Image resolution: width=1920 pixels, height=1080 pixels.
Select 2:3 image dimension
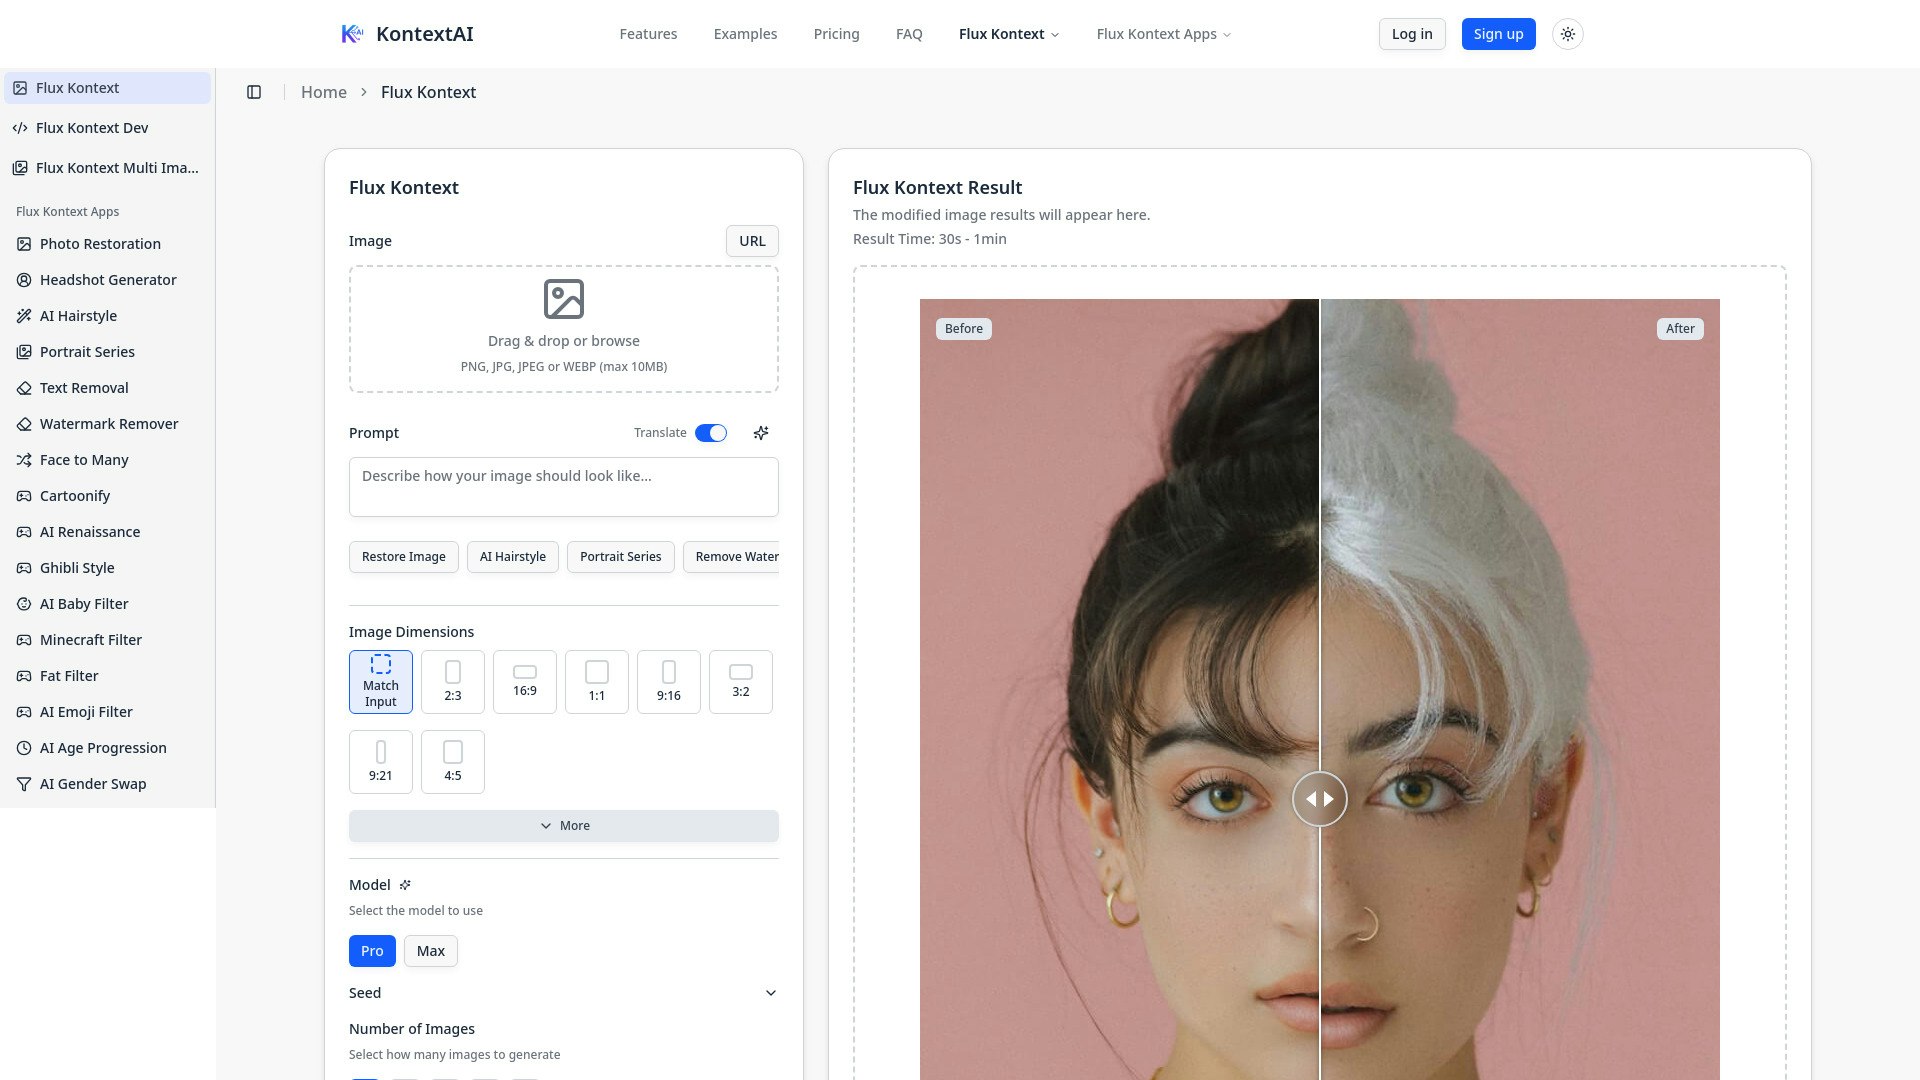tap(453, 682)
